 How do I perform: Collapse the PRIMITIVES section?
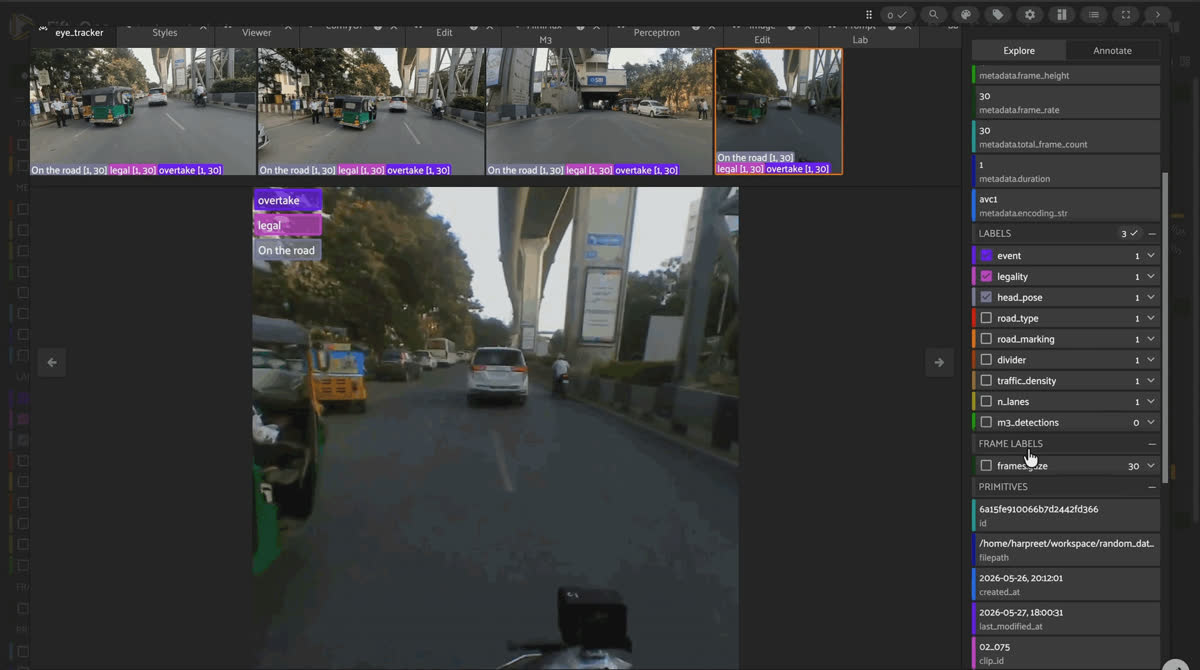pyautogui.click(x=1152, y=487)
